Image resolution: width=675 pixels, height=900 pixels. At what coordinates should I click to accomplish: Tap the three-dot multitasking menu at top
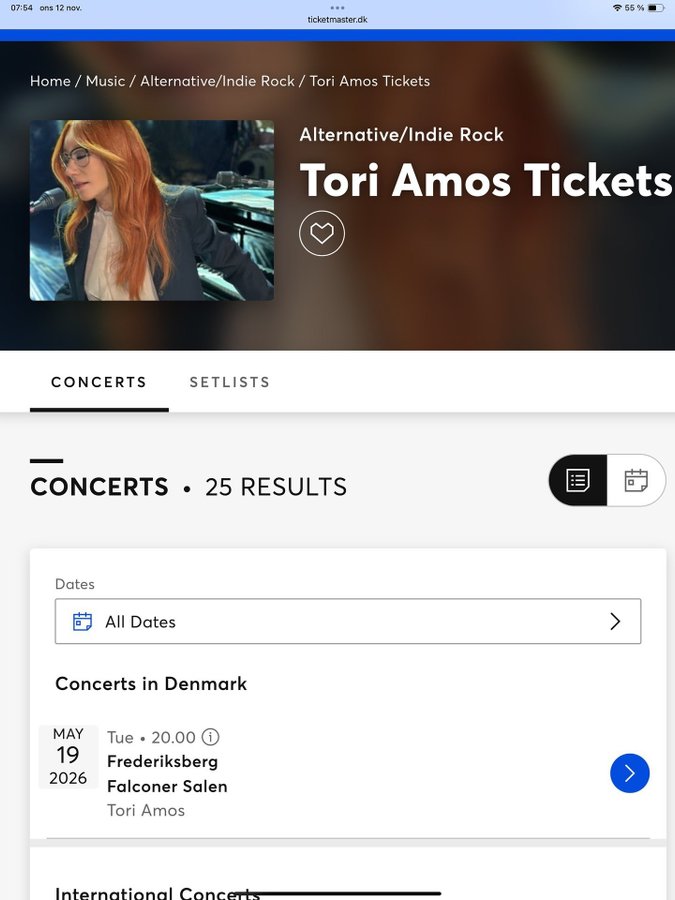(337, 7)
